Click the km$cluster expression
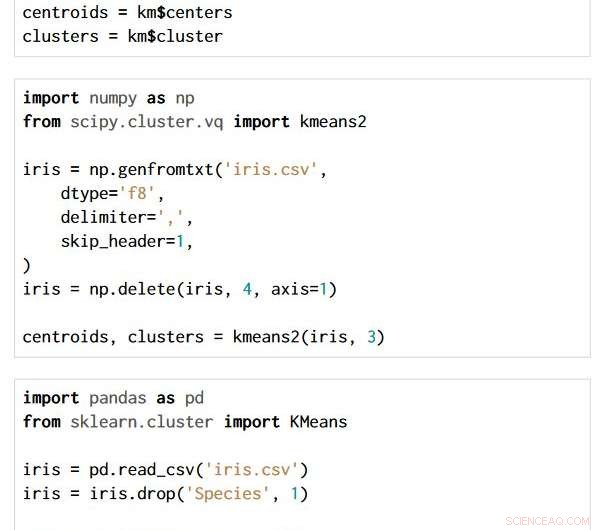Viewport: 604px width, 530px height. [x=175, y=37]
